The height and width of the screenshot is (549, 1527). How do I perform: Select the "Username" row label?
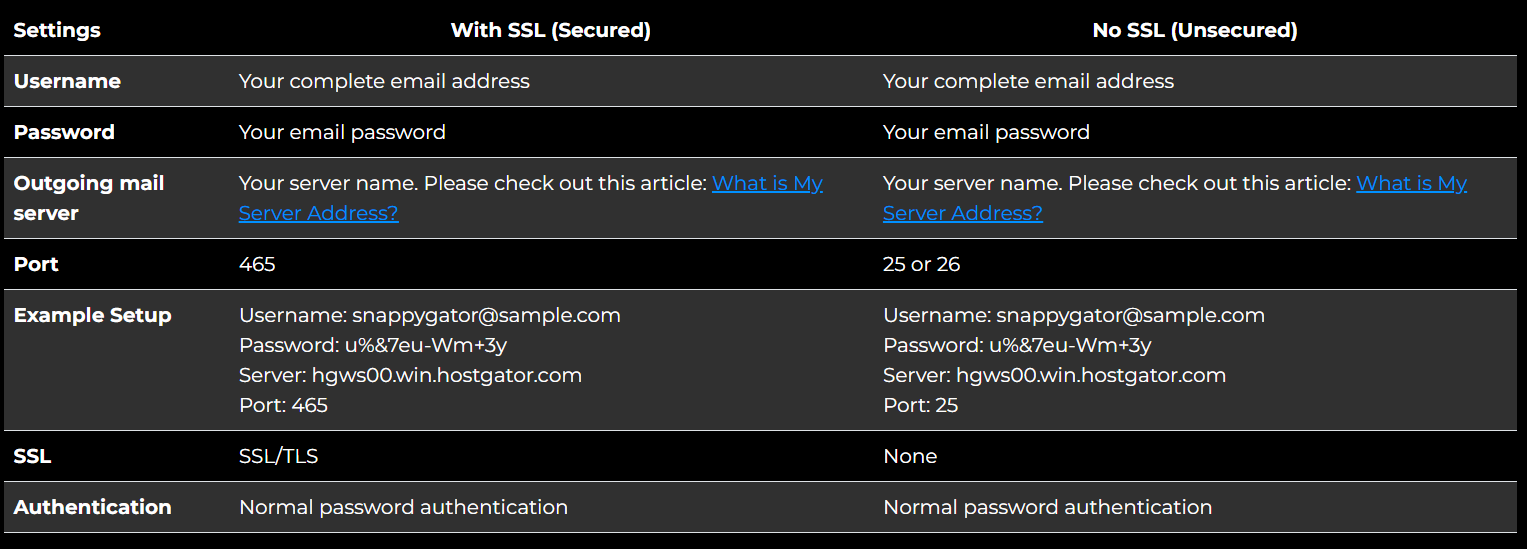pyautogui.click(x=67, y=81)
